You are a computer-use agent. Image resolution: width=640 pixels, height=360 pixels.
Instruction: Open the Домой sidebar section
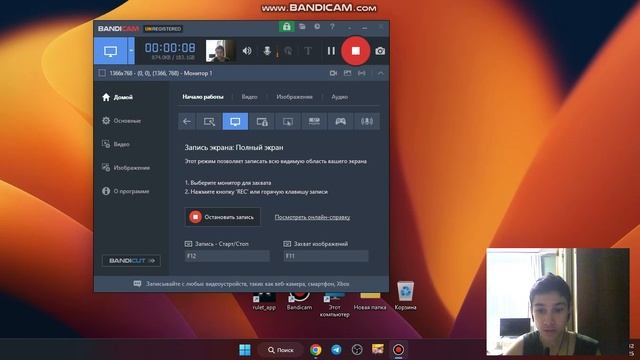point(118,97)
